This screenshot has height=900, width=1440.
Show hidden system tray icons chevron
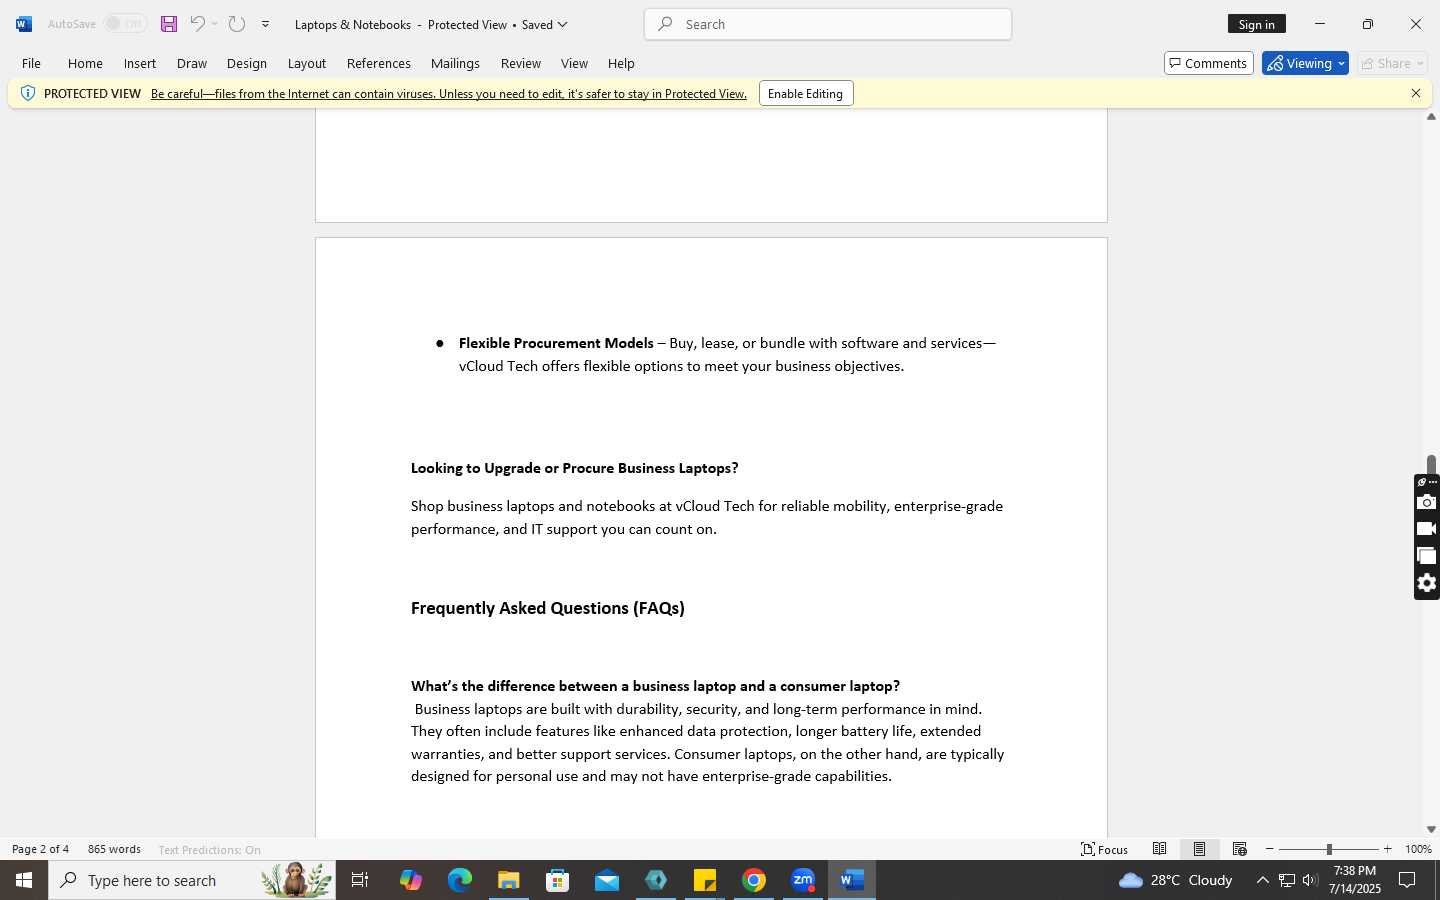(1262, 880)
